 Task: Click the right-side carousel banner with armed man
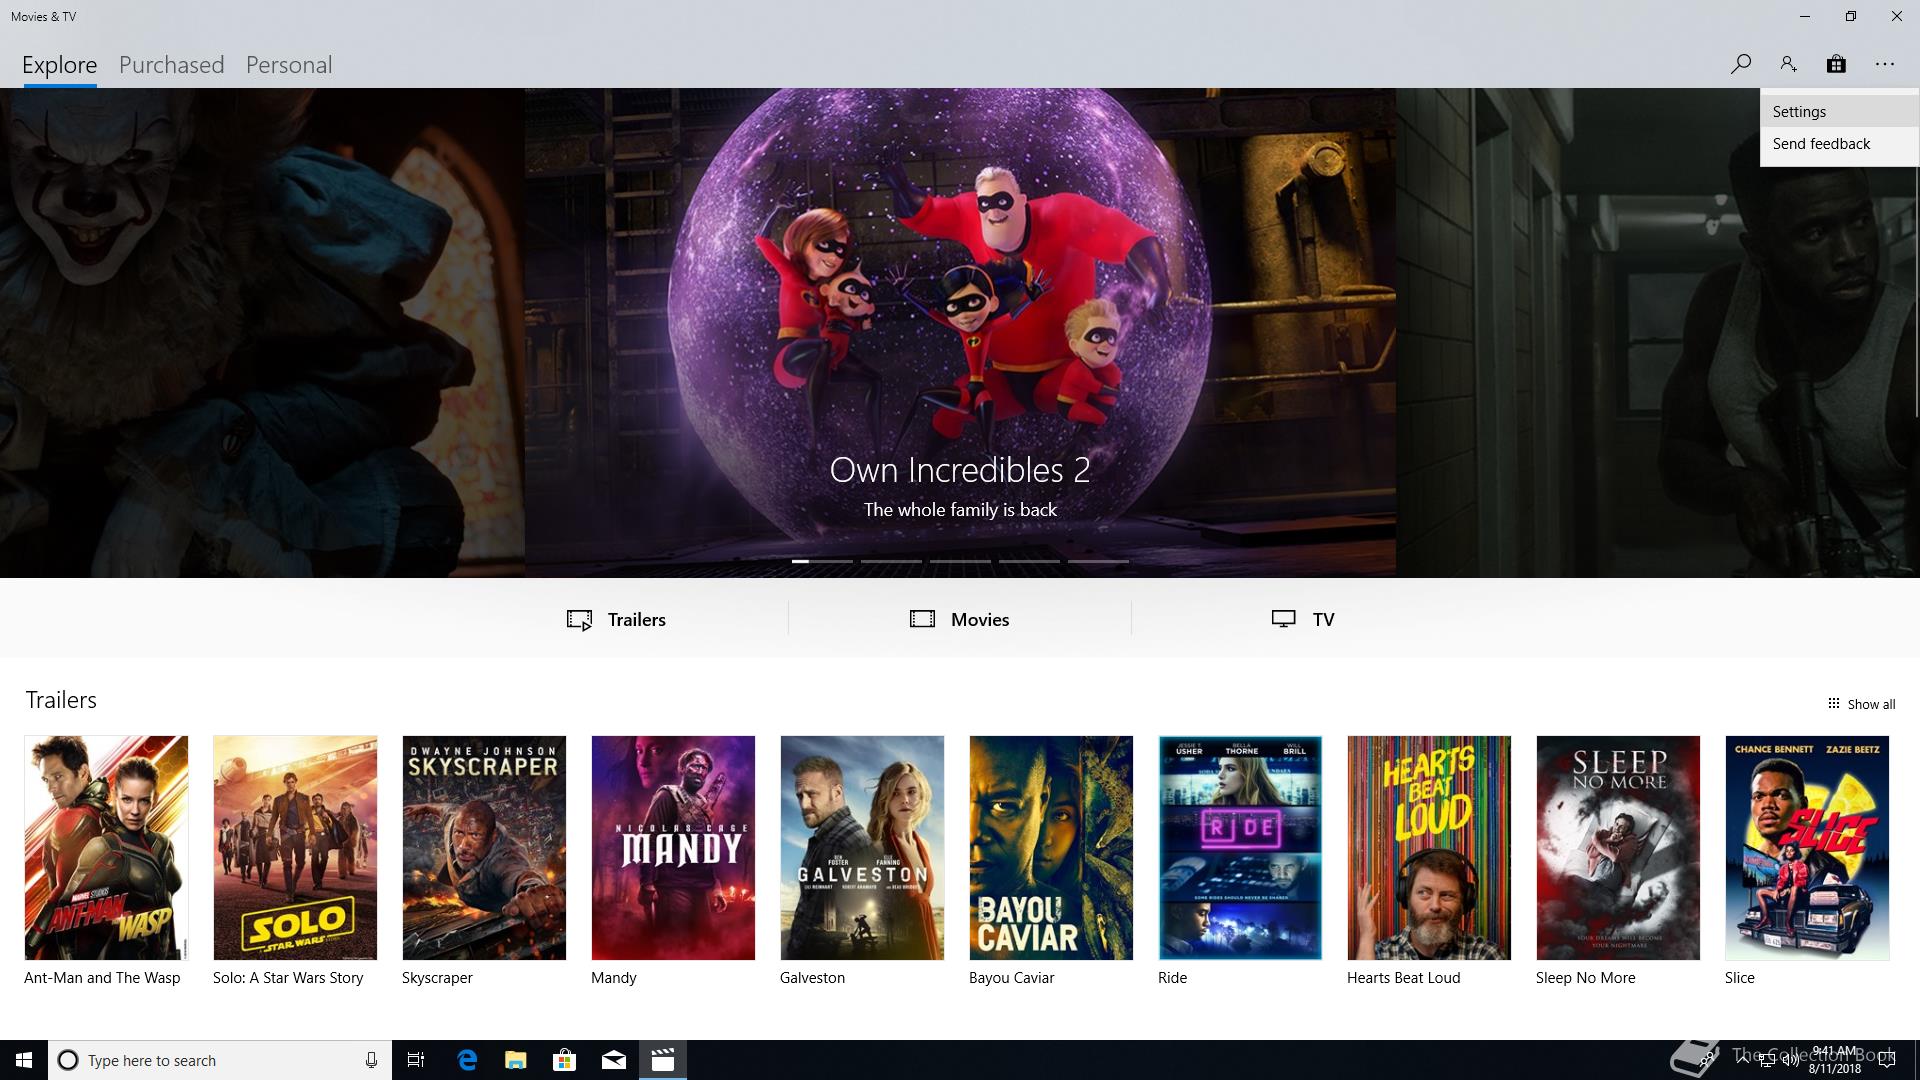(x=1658, y=333)
